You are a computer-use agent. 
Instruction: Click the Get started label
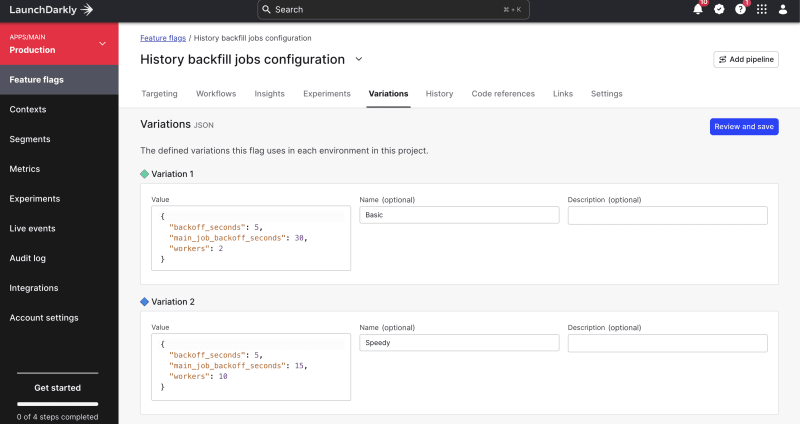58,388
